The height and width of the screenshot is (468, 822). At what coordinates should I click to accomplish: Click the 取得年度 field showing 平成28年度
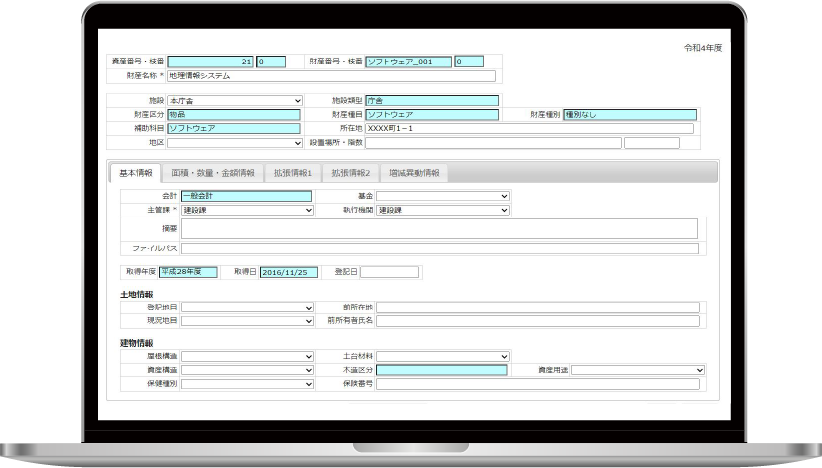[x=188, y=272]
